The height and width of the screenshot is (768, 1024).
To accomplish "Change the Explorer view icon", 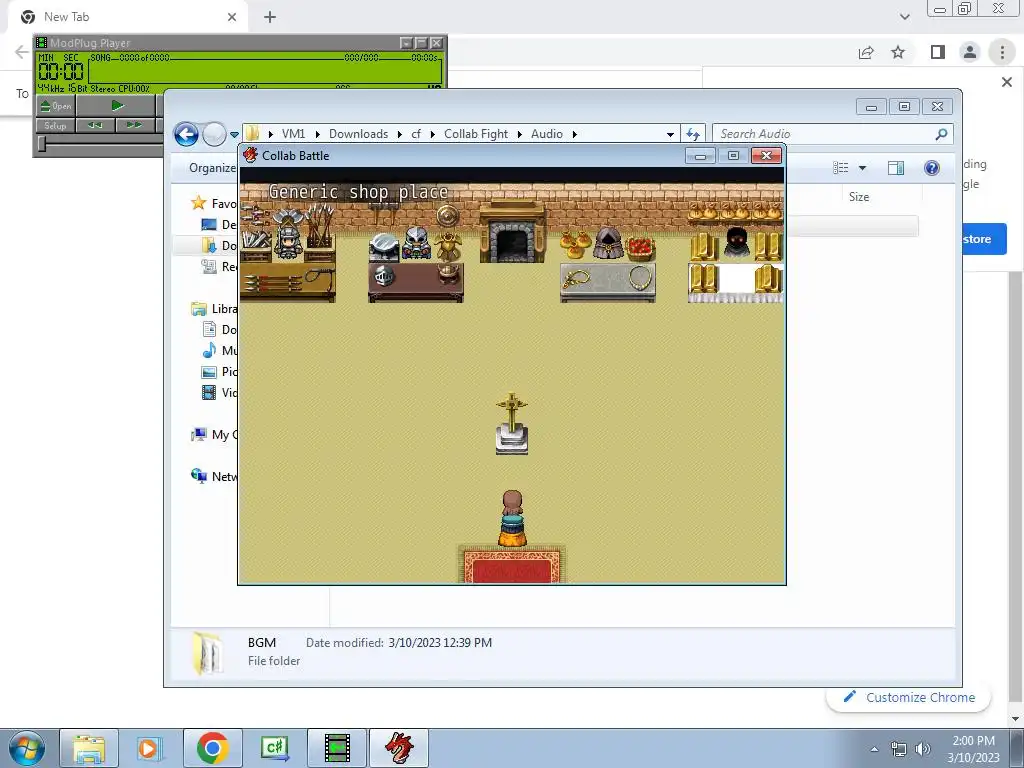I will pos(840,168).
